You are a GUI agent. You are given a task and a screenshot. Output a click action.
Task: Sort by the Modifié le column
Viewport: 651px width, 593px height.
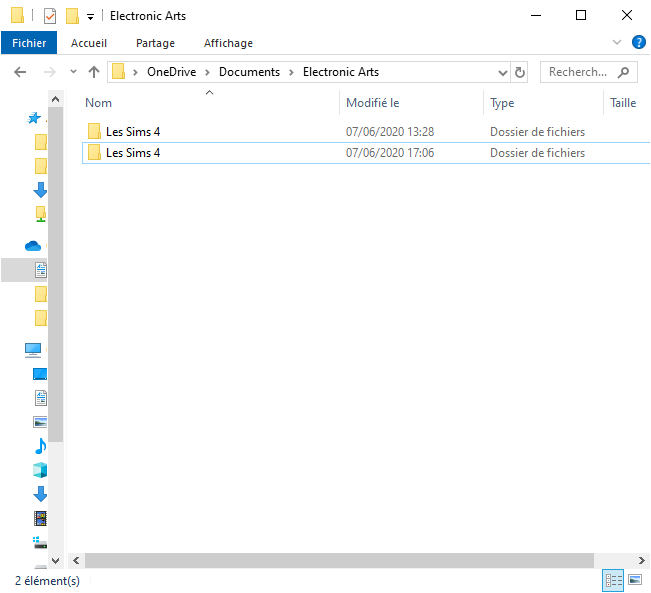coord(372,103)
